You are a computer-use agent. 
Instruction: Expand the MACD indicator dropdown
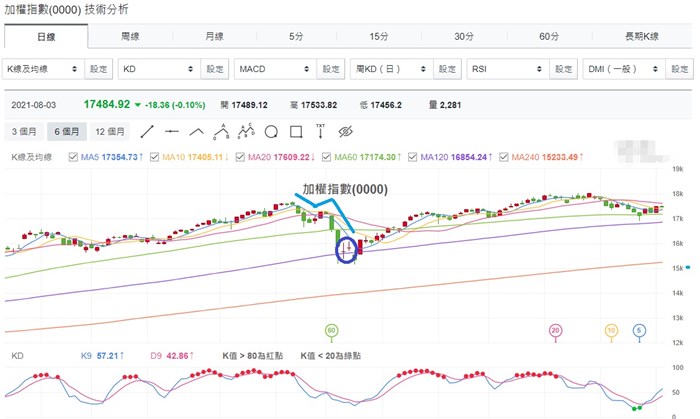pos(273,70)
